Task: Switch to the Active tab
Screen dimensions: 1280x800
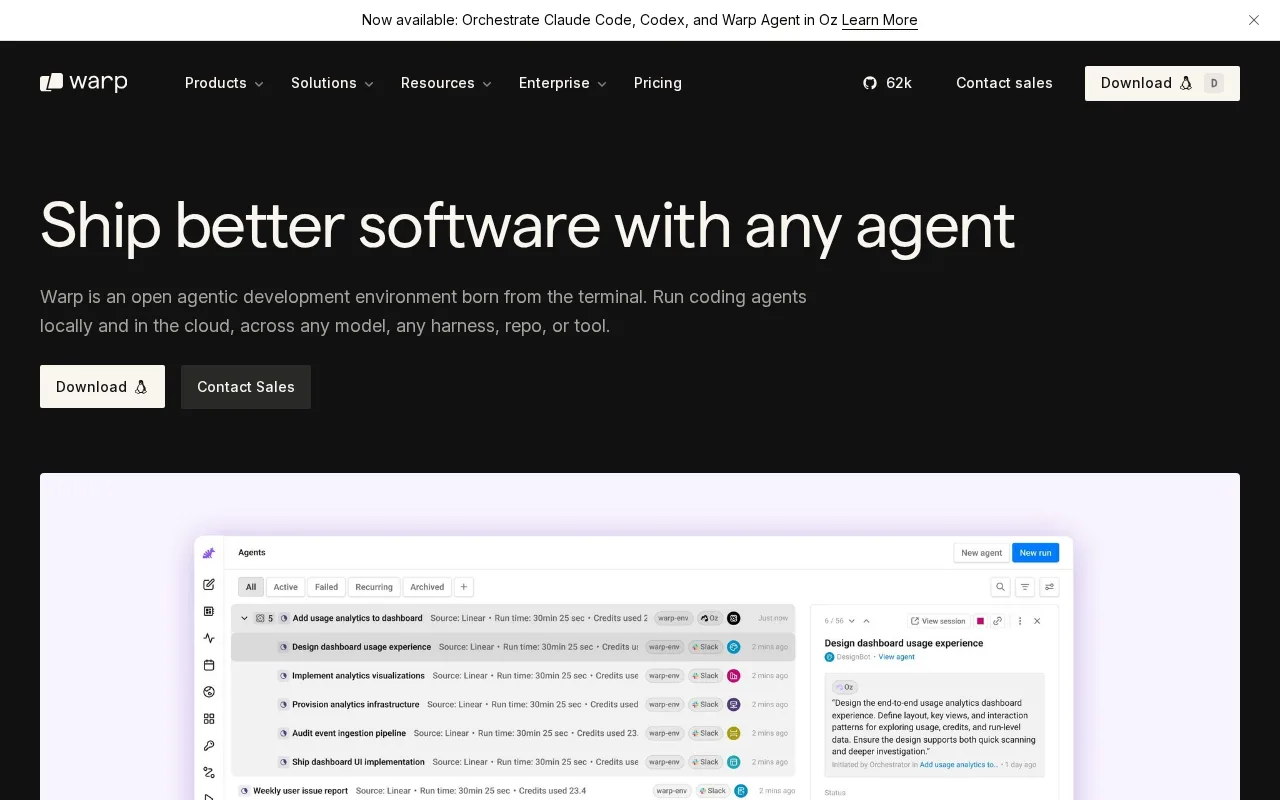Action: point(286,587)
